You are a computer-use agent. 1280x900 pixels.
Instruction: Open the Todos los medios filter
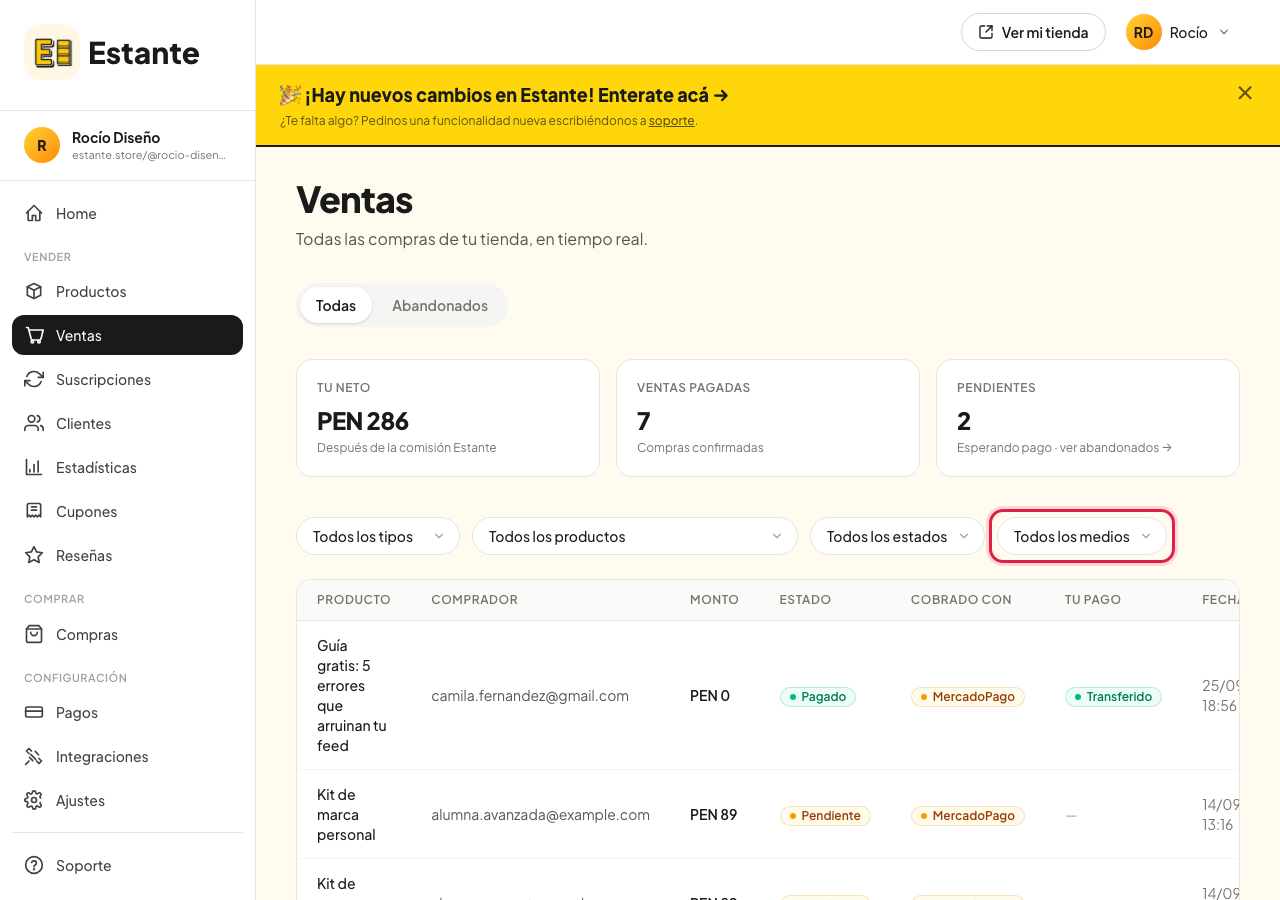tap(1082, 536)
